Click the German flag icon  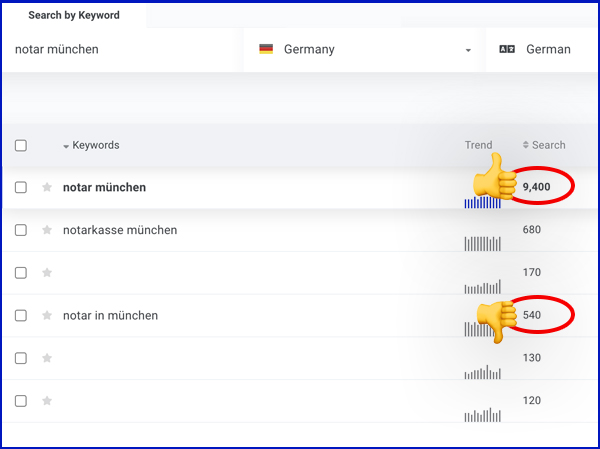coord(266,49)
